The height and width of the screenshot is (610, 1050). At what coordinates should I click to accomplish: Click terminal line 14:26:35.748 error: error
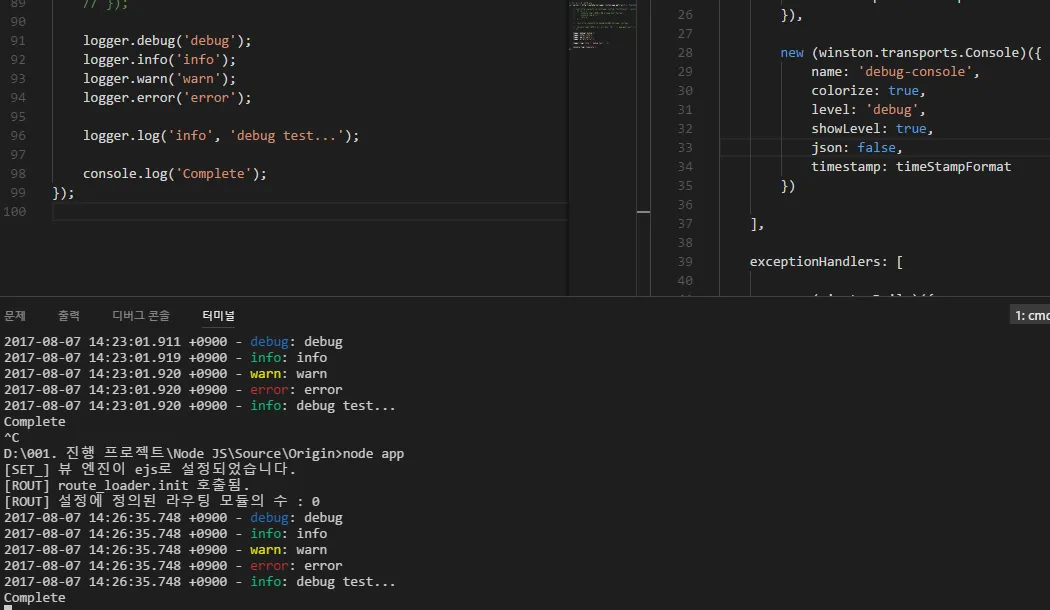click(173, 566)
